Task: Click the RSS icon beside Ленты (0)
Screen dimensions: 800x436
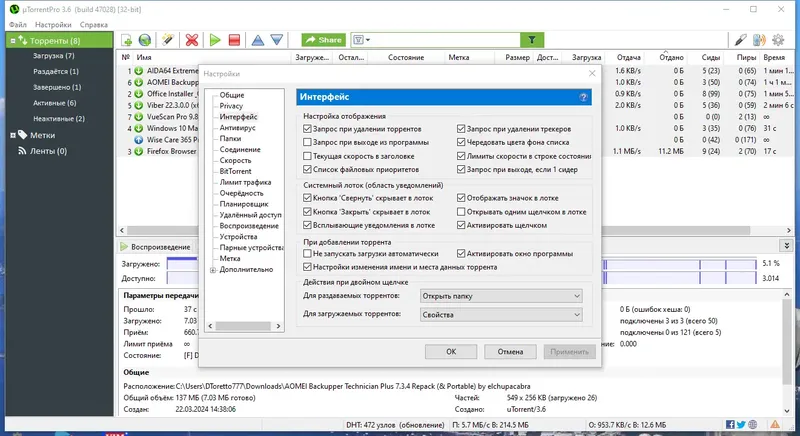Action: click(22, 150)
